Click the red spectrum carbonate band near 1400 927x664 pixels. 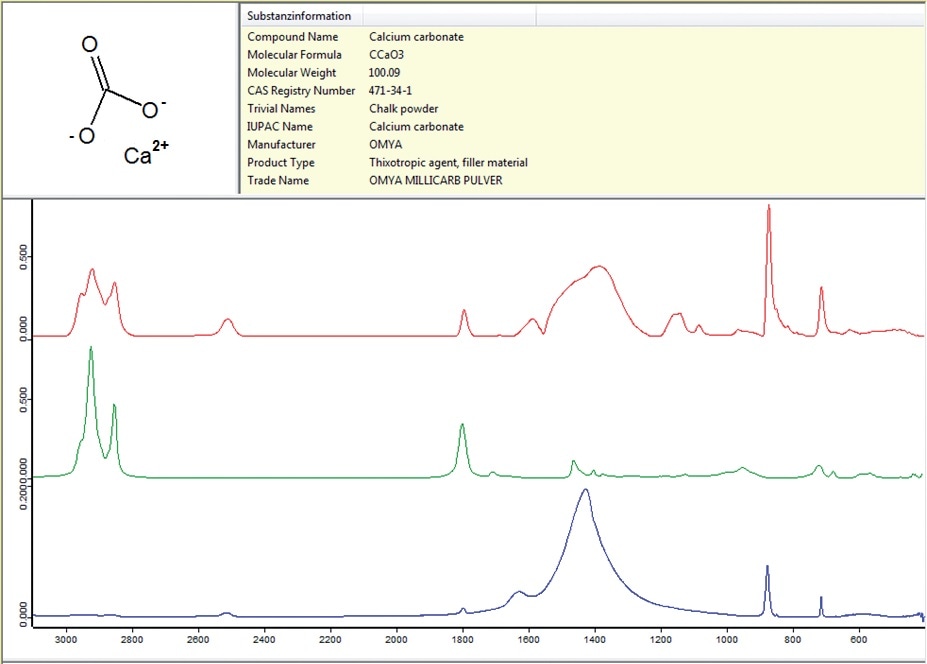(x=598, y=268)
